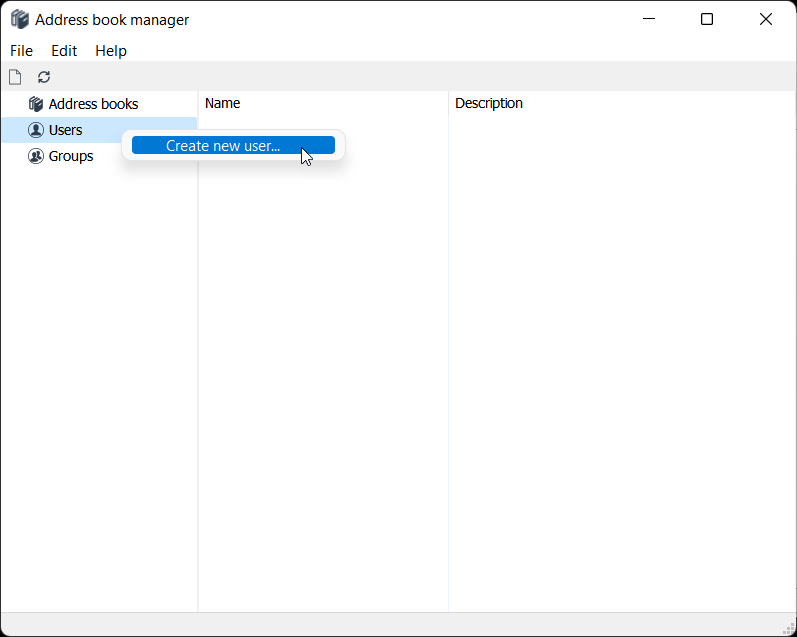
Task: Select the 'Groups' label in tree
Action: tap(71, 156)
